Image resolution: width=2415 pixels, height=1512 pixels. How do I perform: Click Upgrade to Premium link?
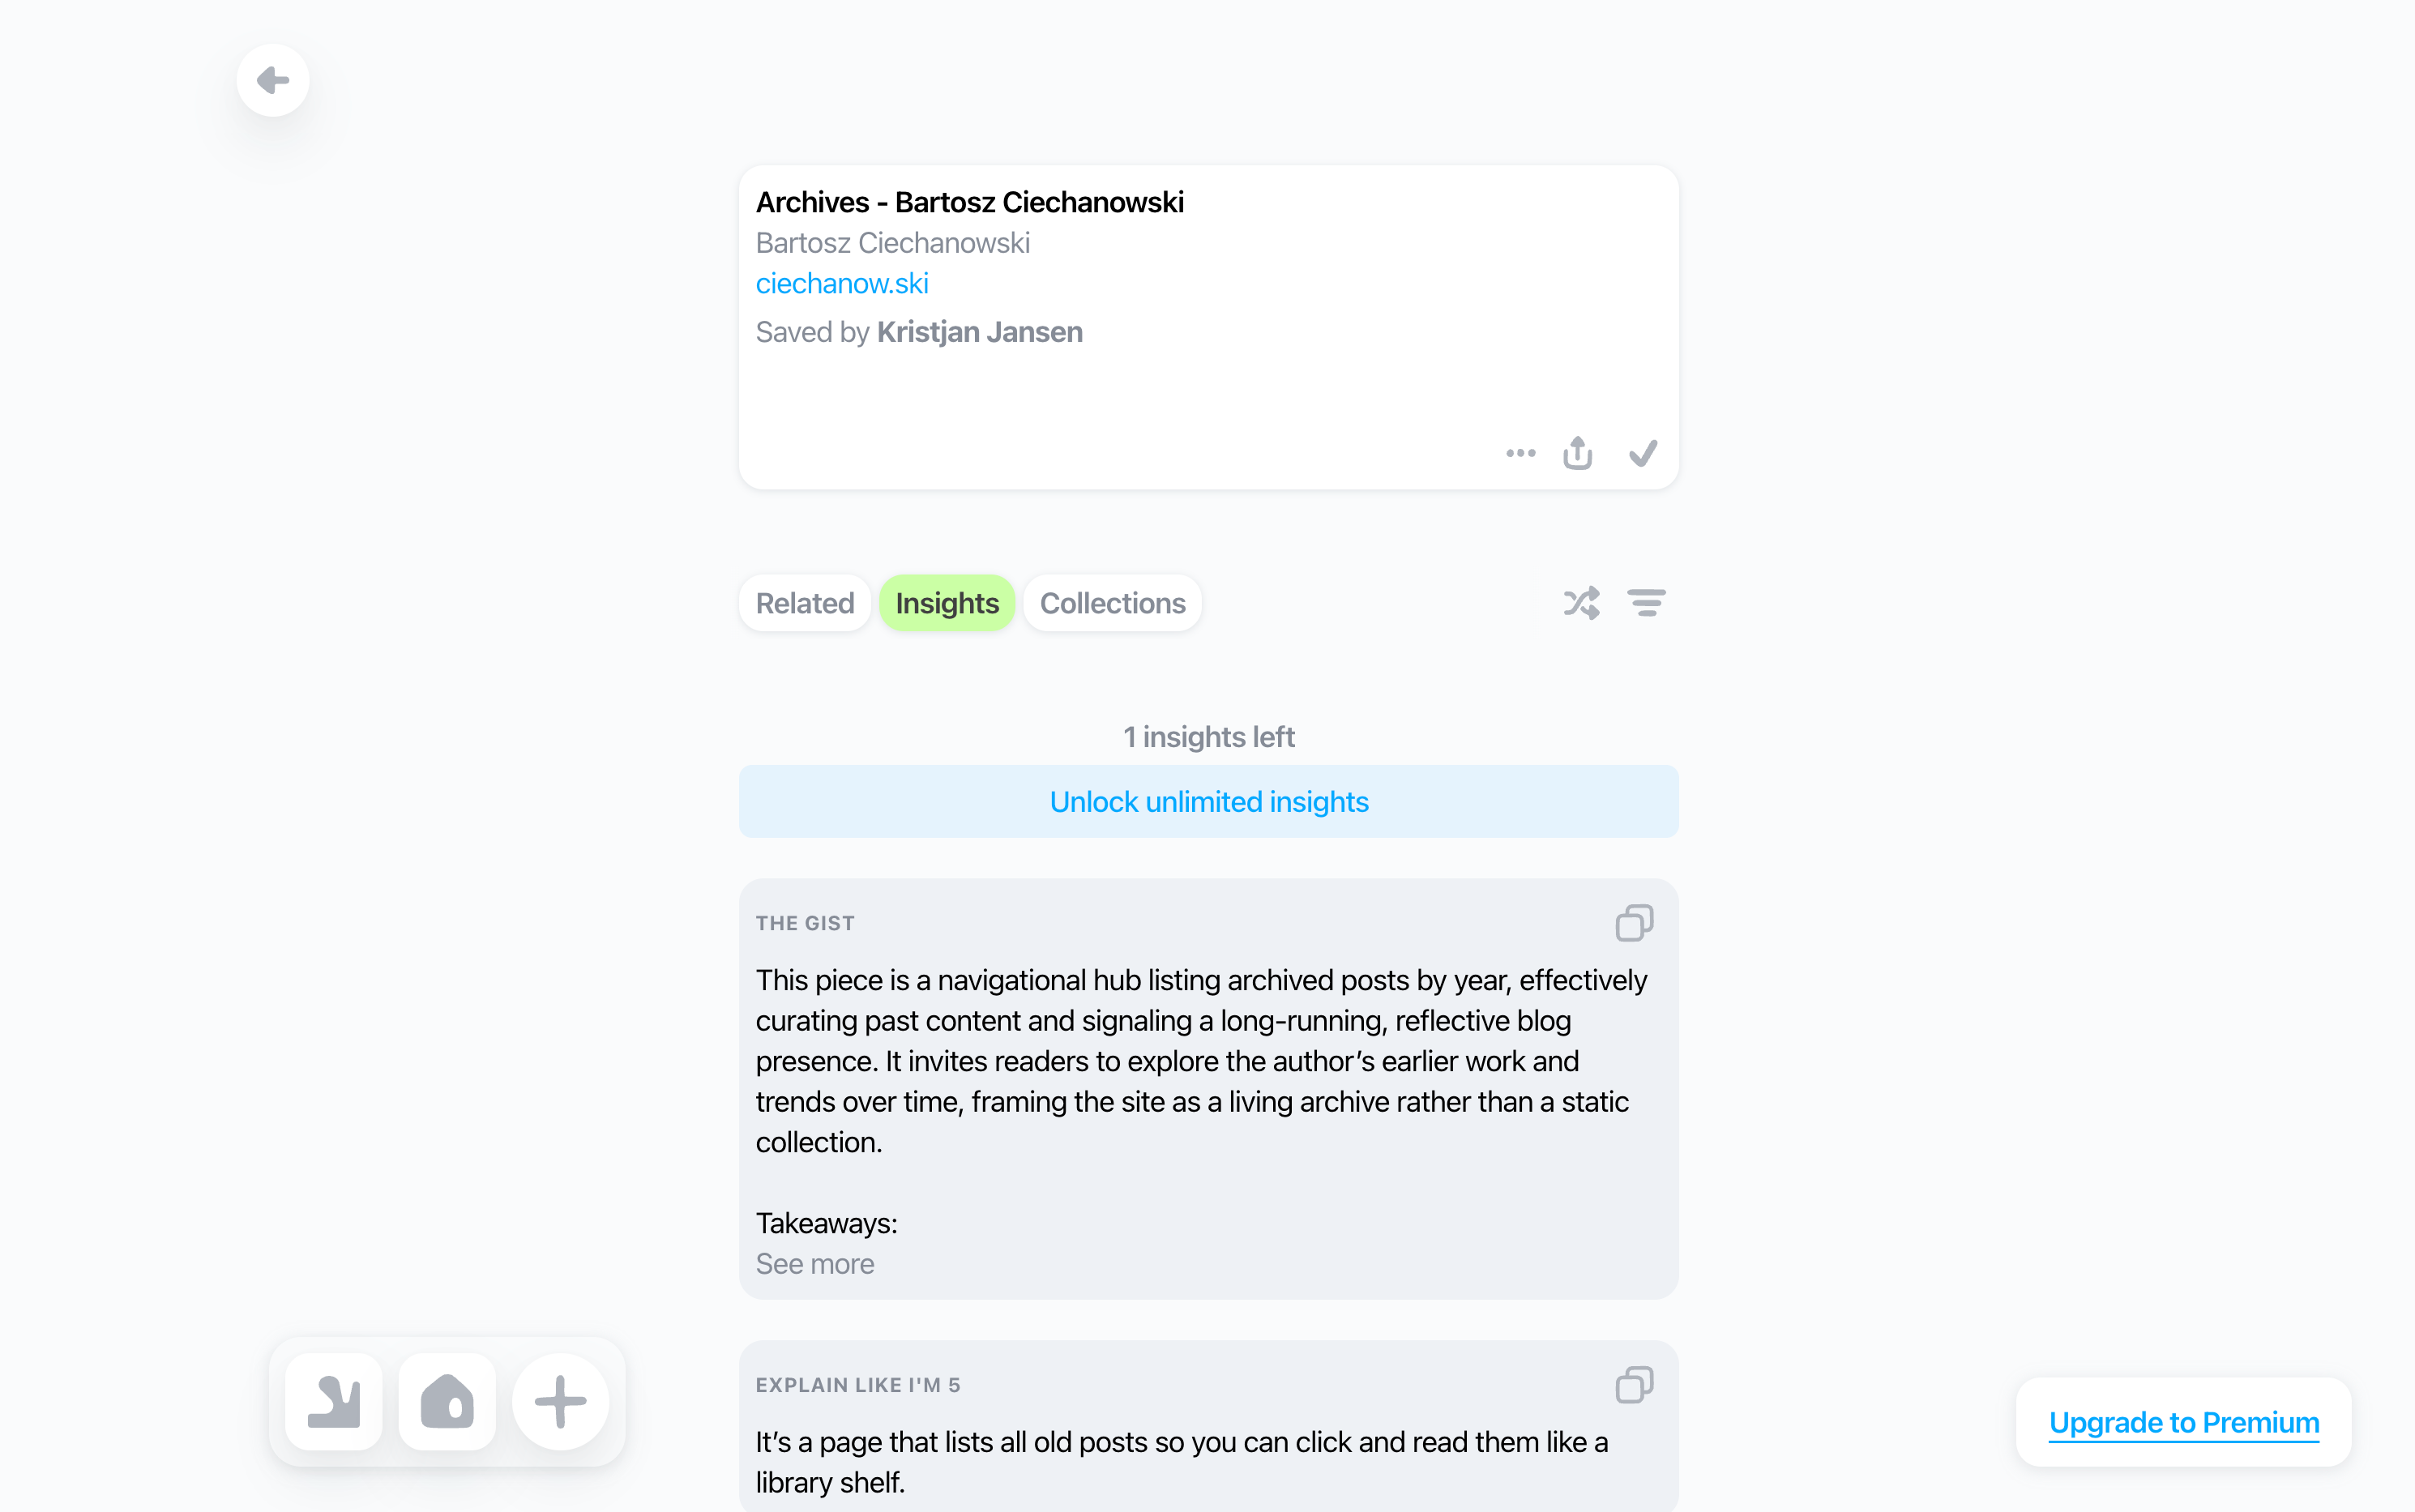(2183, 1422)
